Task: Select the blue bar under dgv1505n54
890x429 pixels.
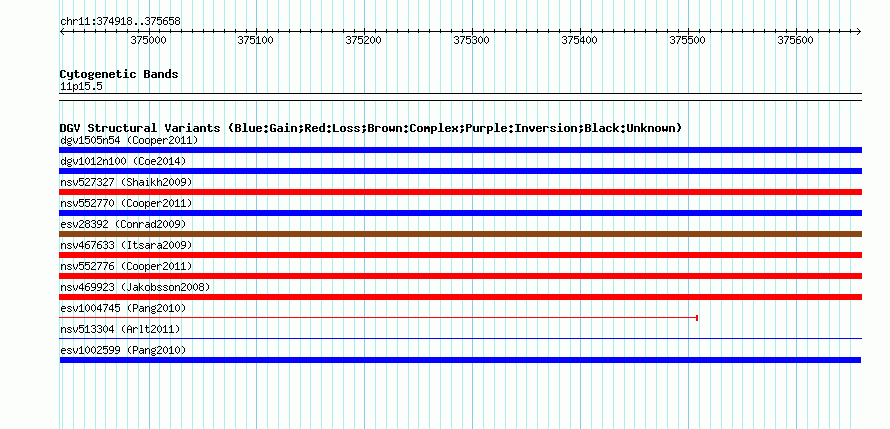Action: pos(460,150)
